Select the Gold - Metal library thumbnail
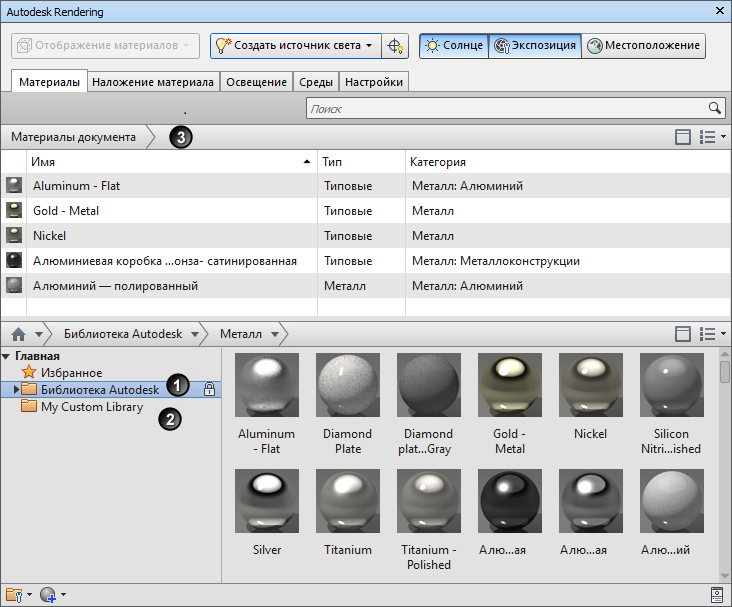Viewport: 732px width, 607px height. pyautogui.click(x=510, y=385)
